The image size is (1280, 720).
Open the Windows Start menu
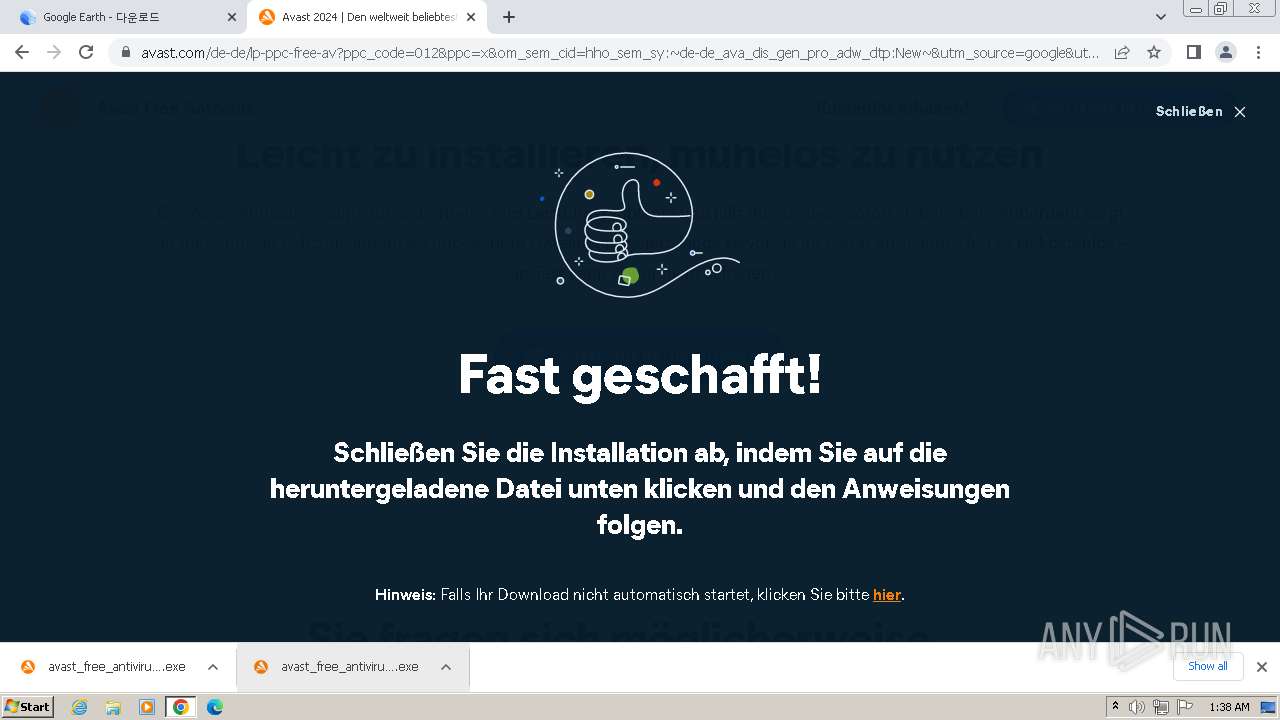coord(27,707)
